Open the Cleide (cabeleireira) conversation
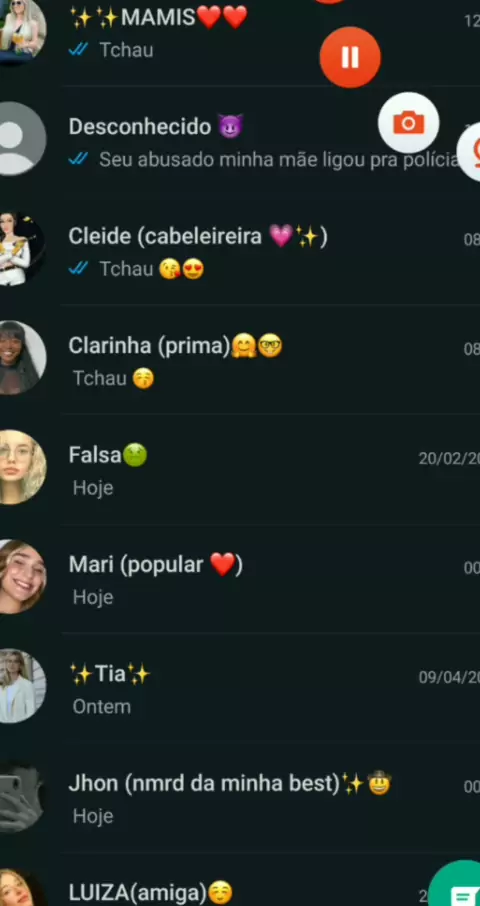 (240, 250)
